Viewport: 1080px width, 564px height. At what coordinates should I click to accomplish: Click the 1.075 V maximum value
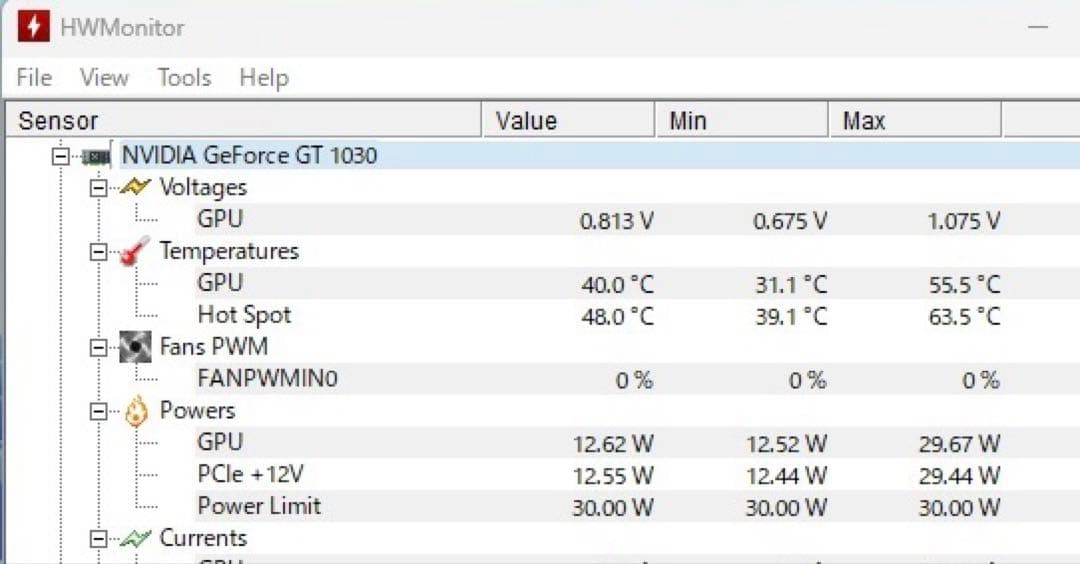coord(964,221)
